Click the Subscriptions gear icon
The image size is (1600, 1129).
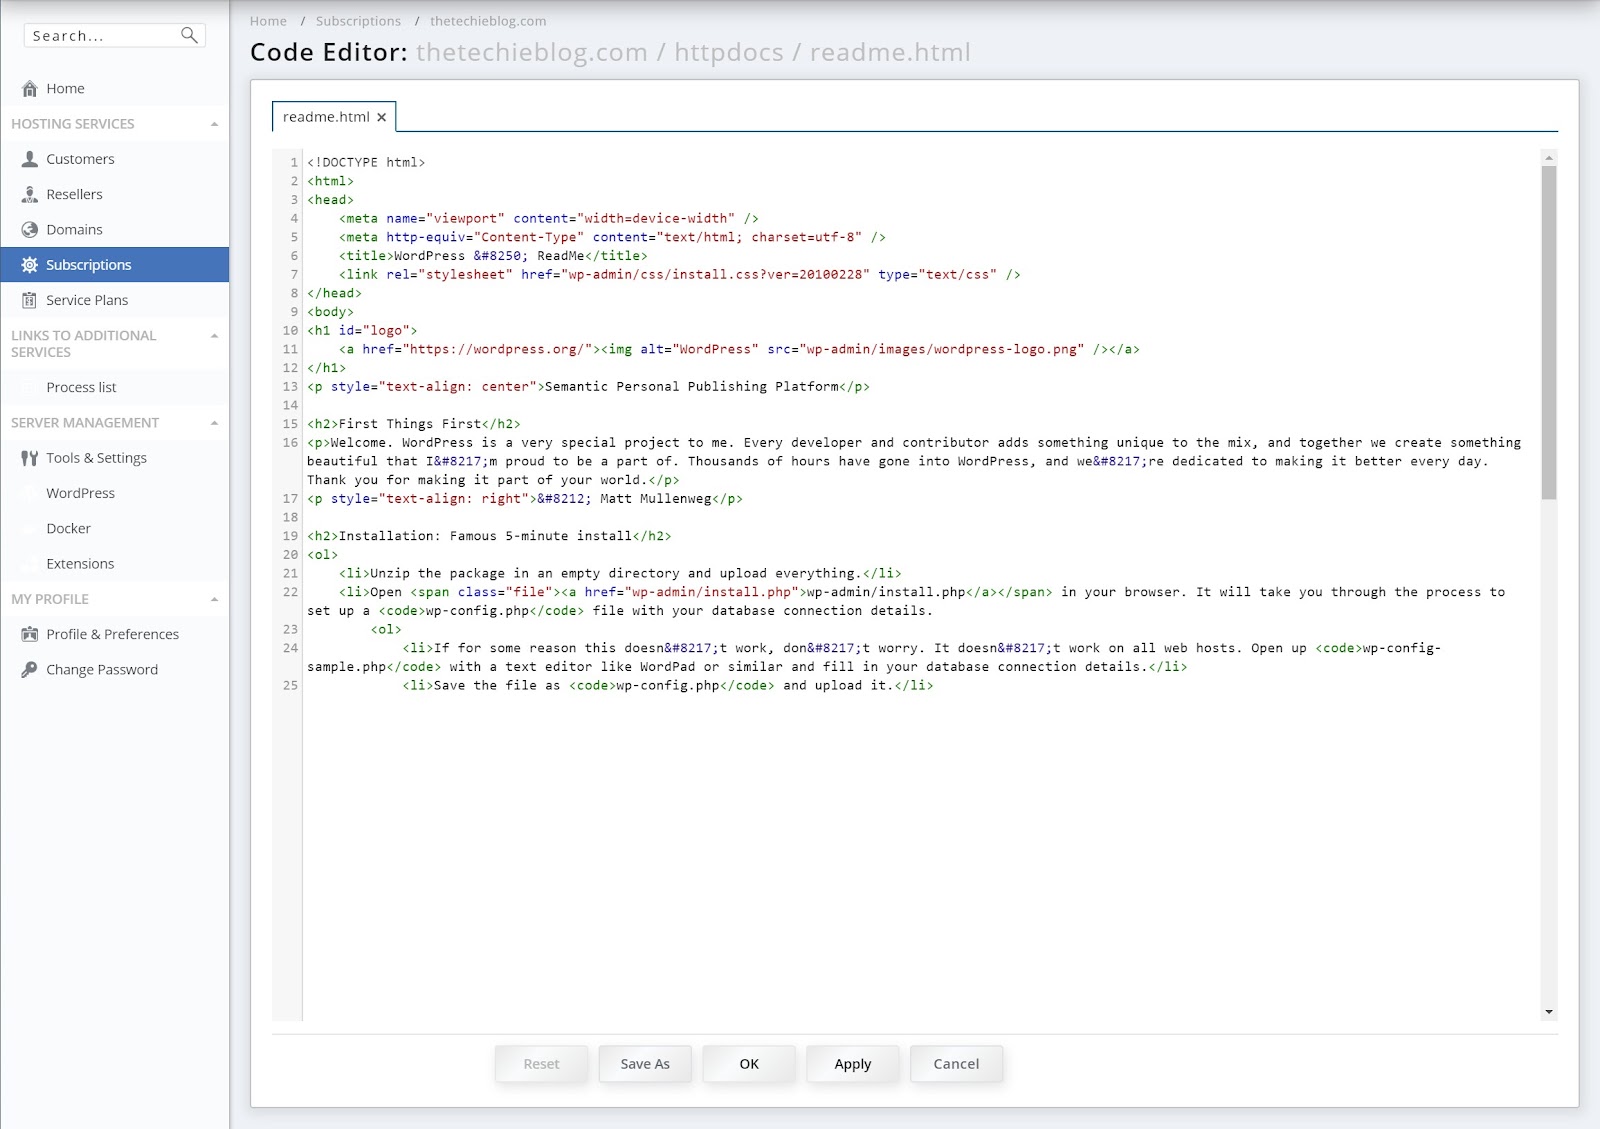point(30,265)
